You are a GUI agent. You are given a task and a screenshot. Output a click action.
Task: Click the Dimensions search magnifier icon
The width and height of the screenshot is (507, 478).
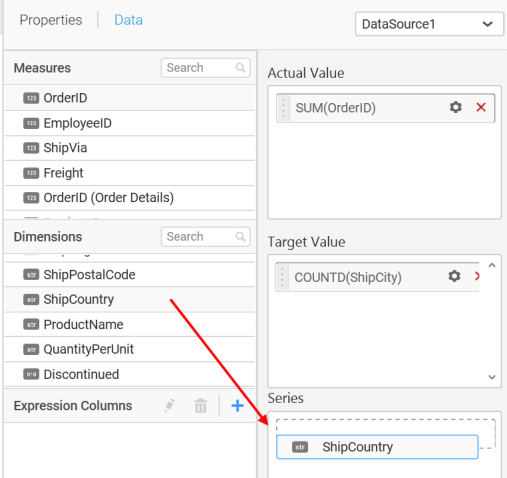240,237
